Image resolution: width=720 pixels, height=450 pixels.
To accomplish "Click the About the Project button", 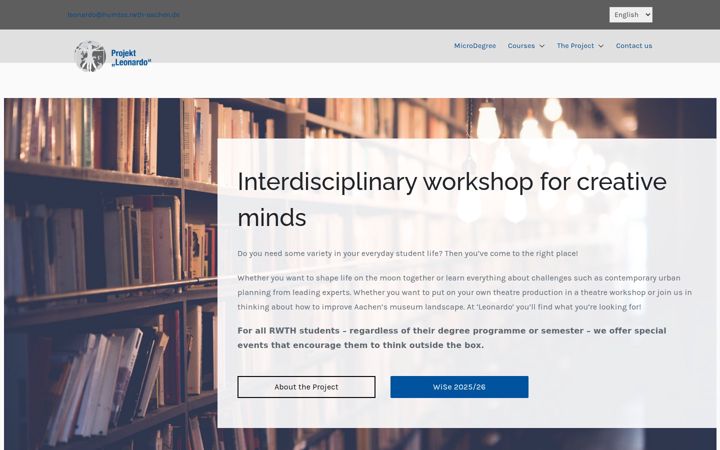I will [x=306, y=387].
